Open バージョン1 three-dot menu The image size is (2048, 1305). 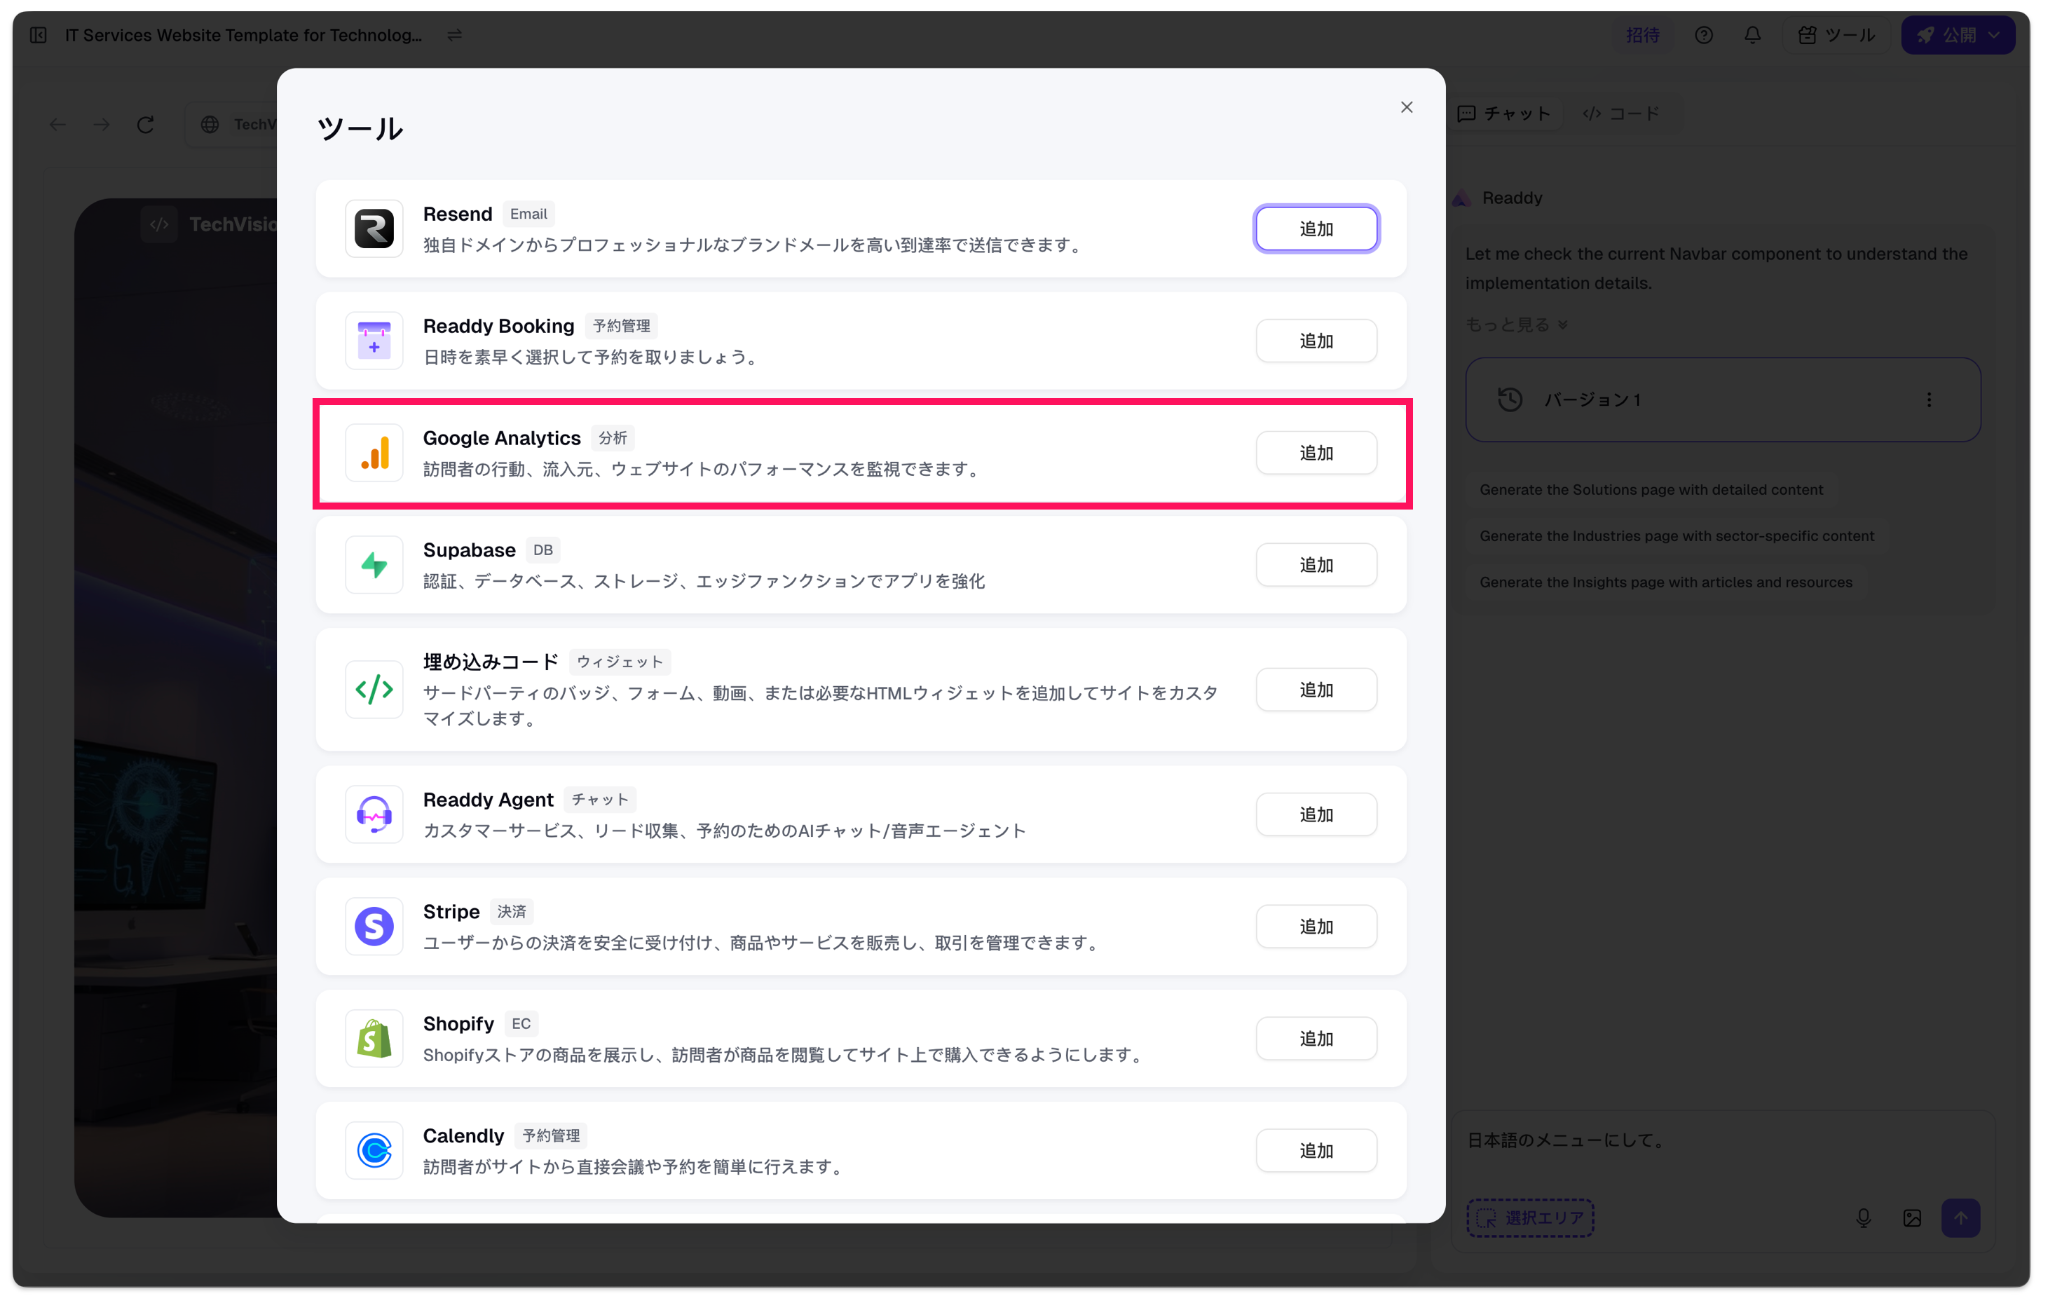pos(1929,400)
